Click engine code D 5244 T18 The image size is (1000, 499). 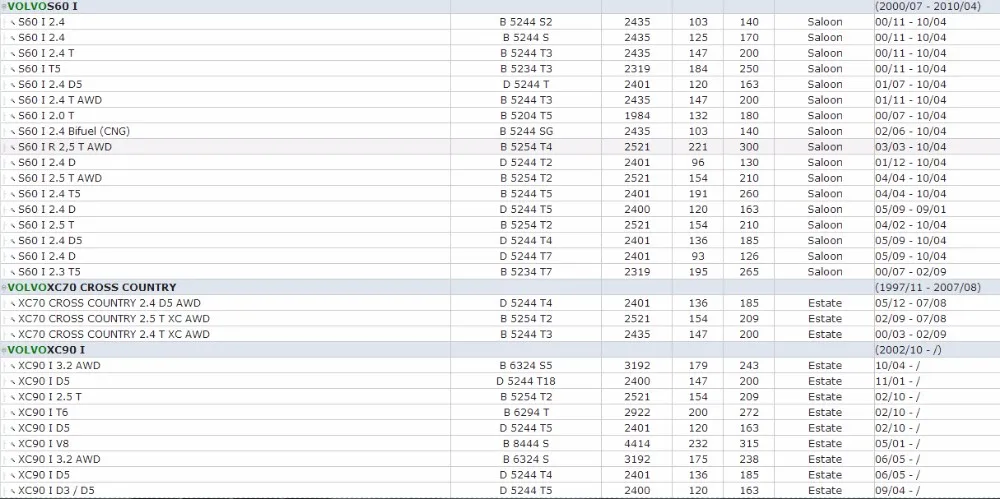(x=526, y=382)
